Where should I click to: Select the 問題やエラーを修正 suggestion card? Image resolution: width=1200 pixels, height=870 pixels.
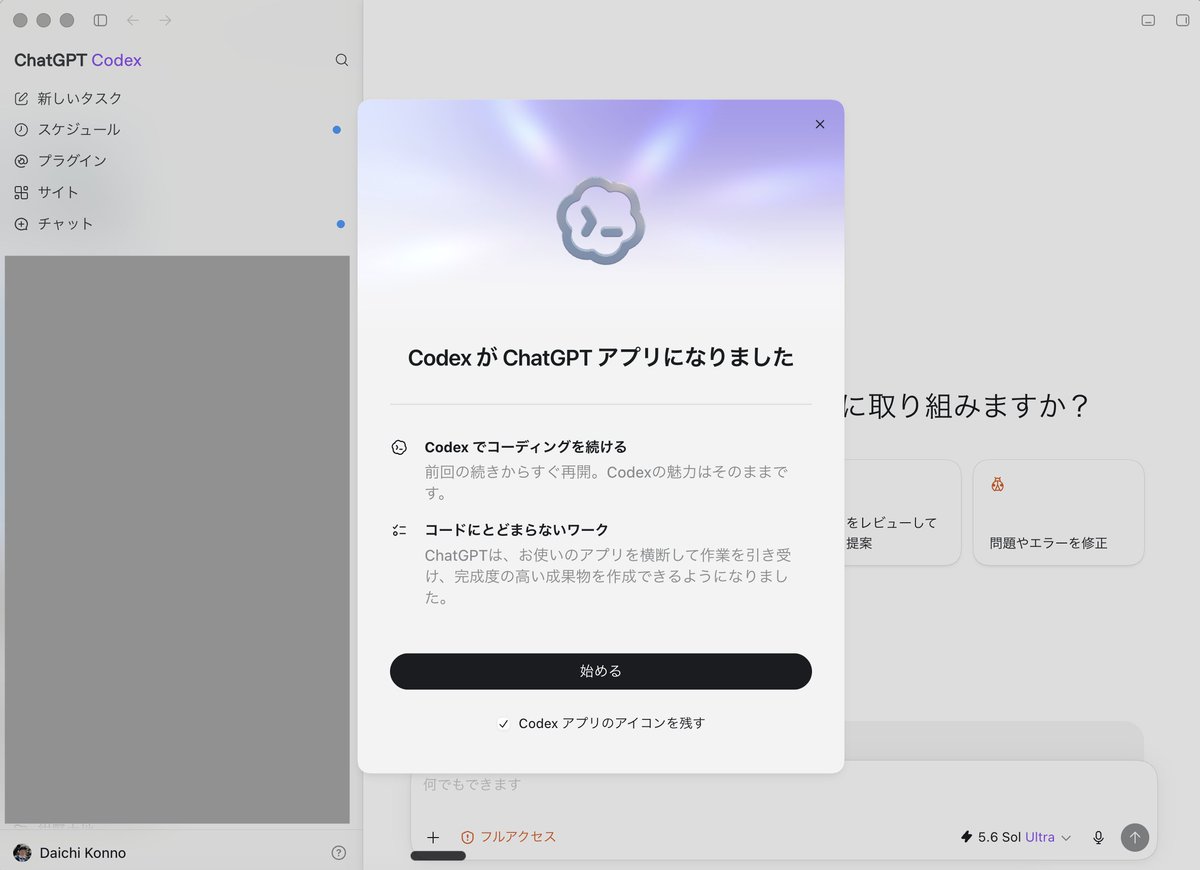point(1058,513)
